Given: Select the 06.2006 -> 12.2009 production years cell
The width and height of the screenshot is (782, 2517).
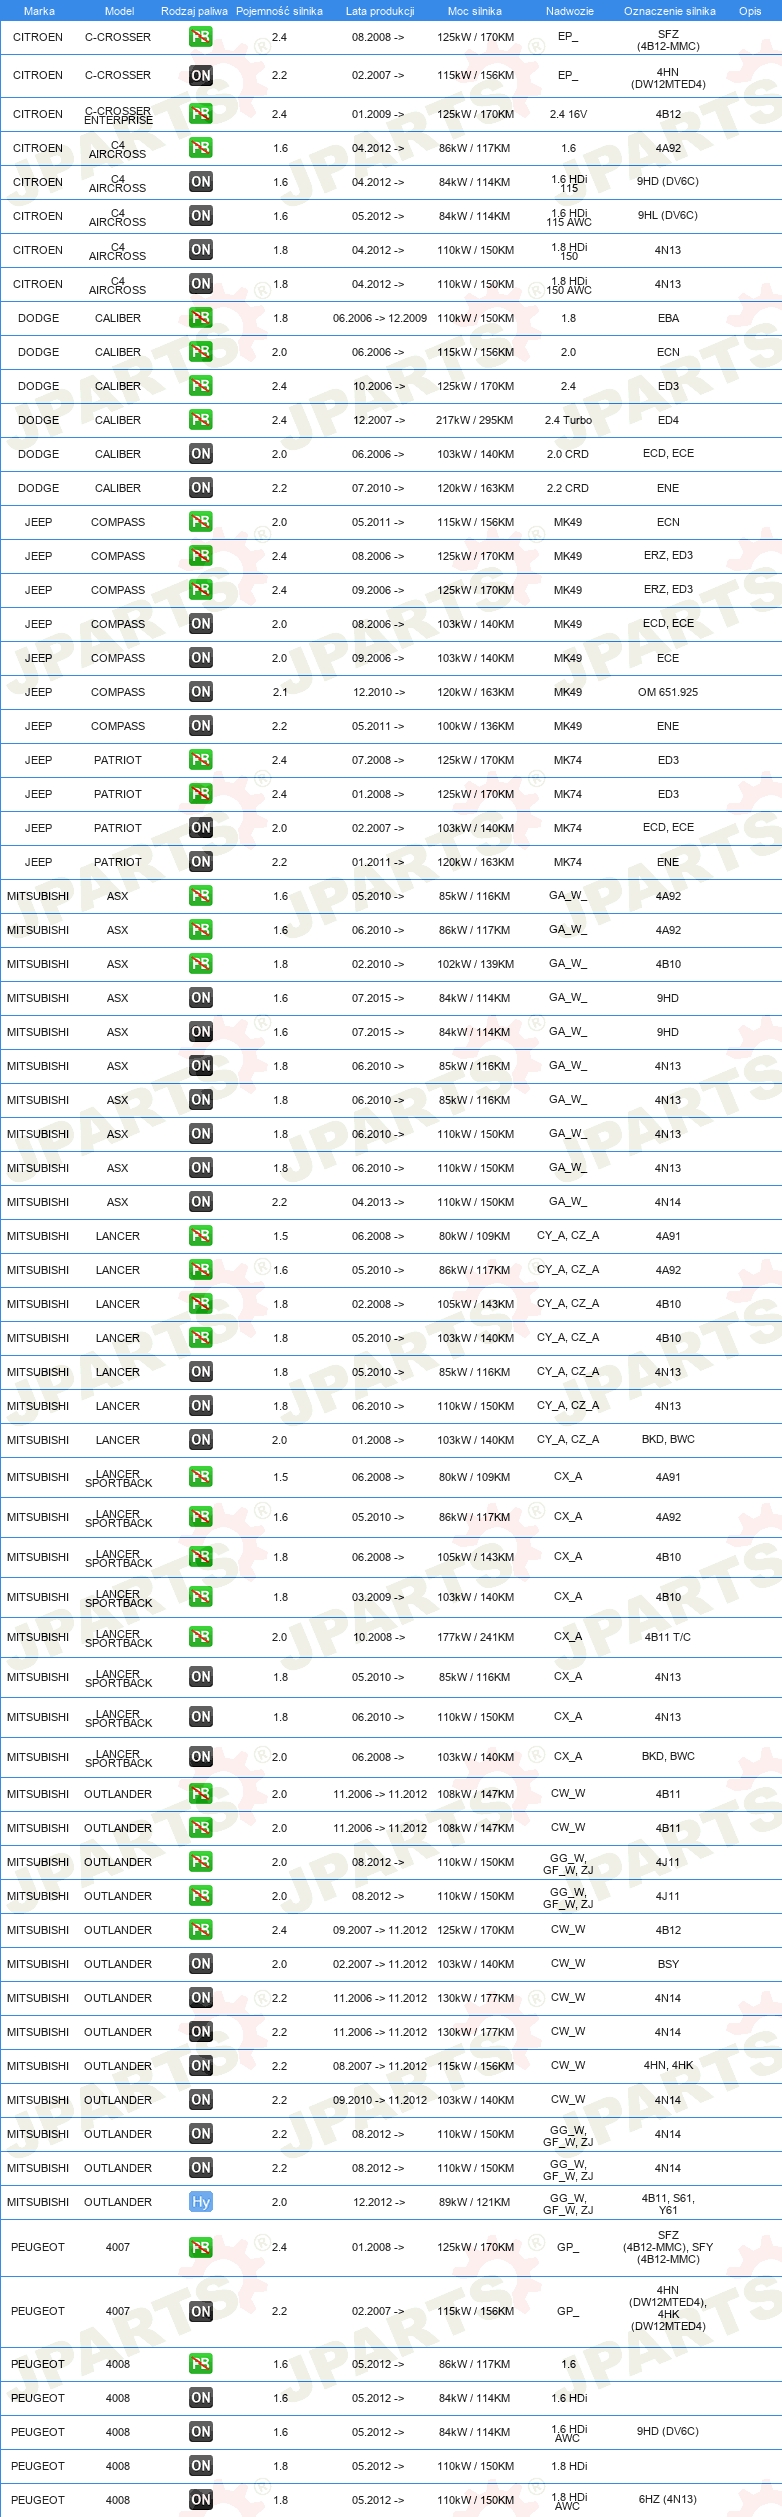Looking at the screenshot, I should (380, 318).
